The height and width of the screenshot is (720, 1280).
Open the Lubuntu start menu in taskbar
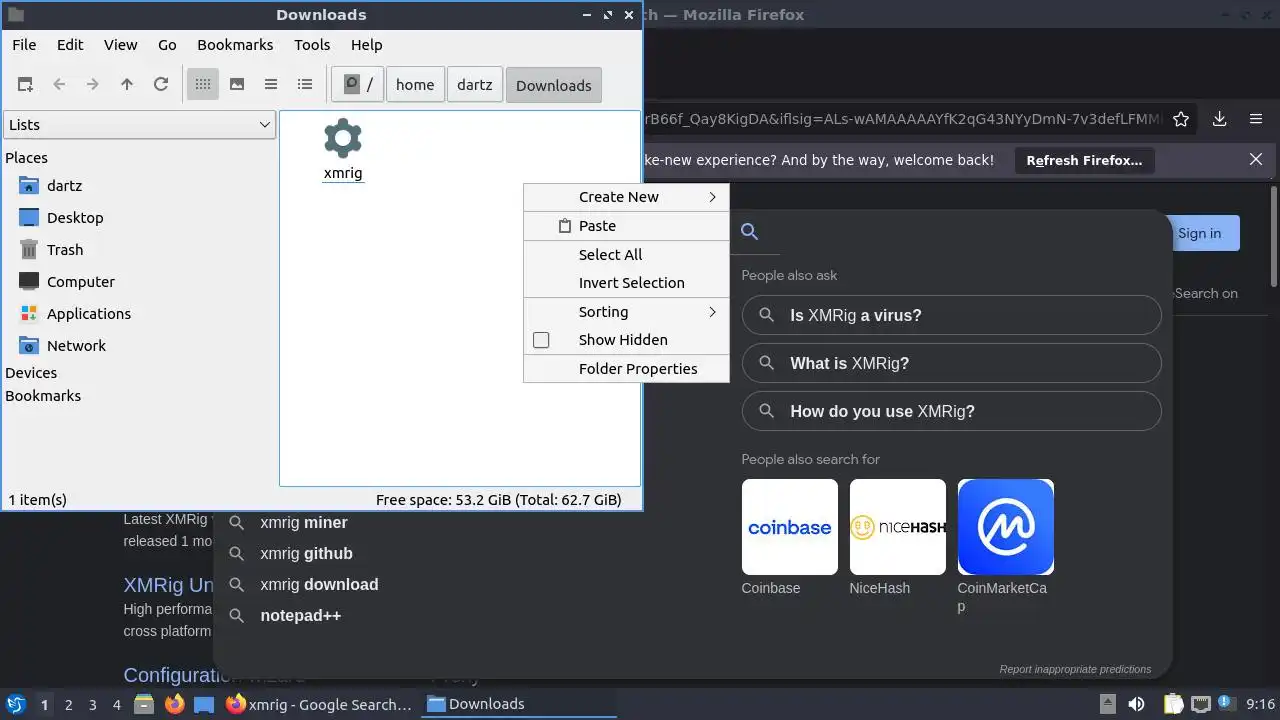click(x=16, y=704)
